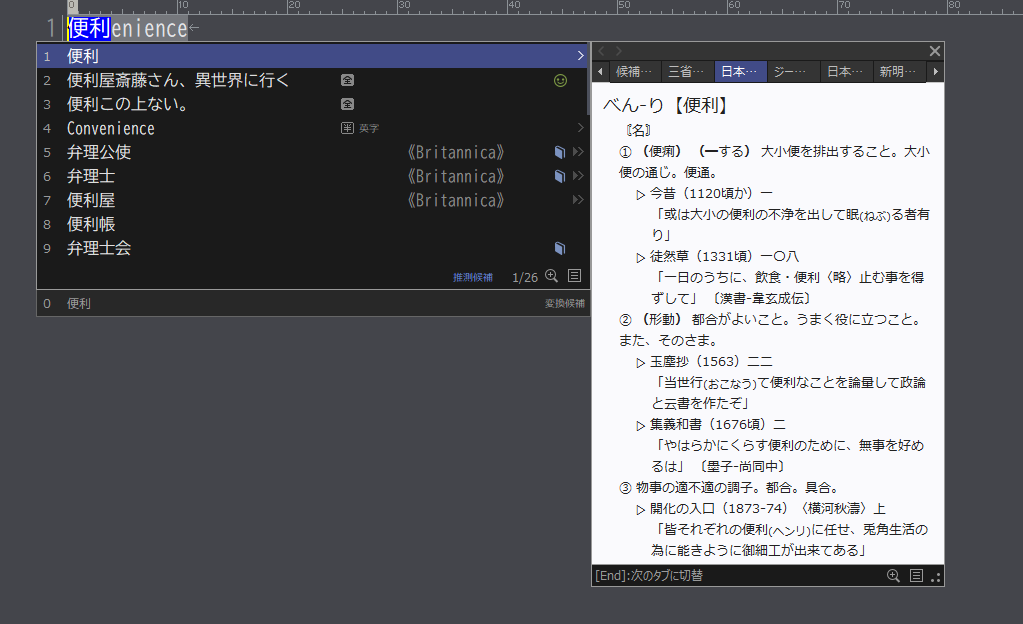This screenshot has height=624, width=1023.
Task: Click the dictionary book icon on 弁理公使 row
Action: point(560,153)
